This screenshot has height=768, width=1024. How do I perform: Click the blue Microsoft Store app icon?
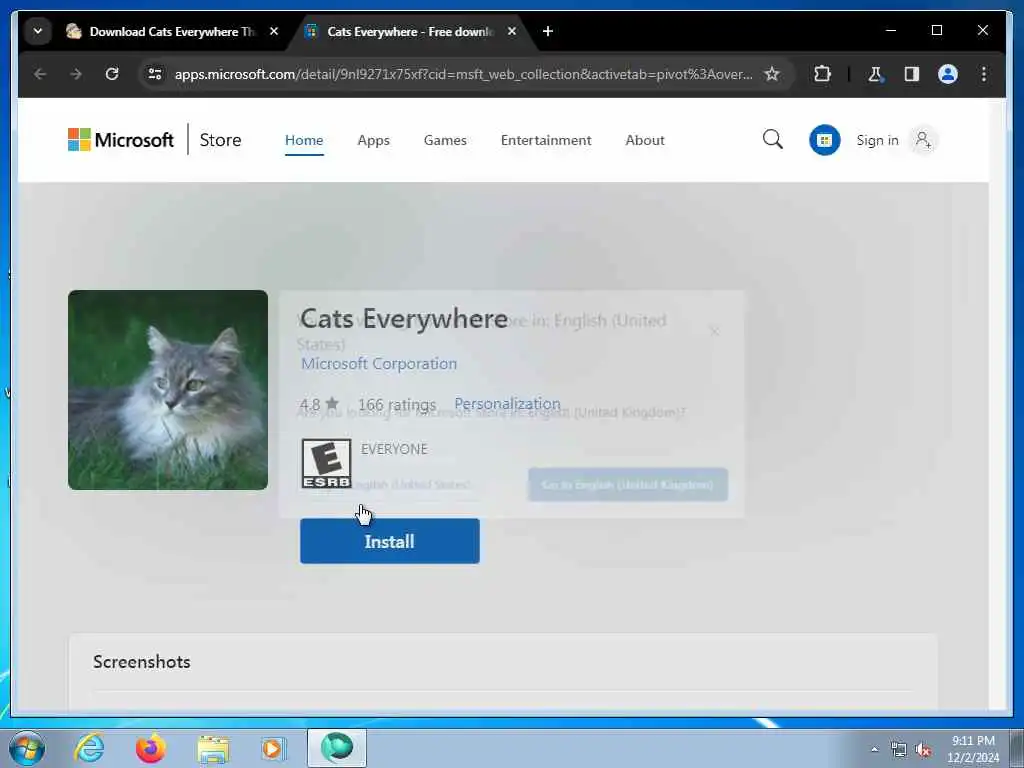(x=824, y=140)
